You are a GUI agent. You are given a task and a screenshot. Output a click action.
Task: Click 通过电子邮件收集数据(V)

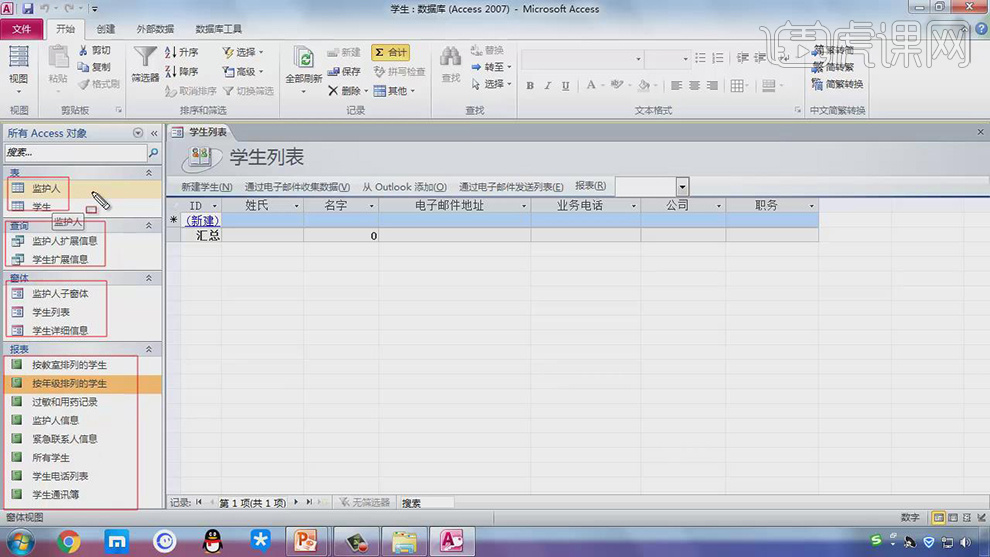[297, 187]
